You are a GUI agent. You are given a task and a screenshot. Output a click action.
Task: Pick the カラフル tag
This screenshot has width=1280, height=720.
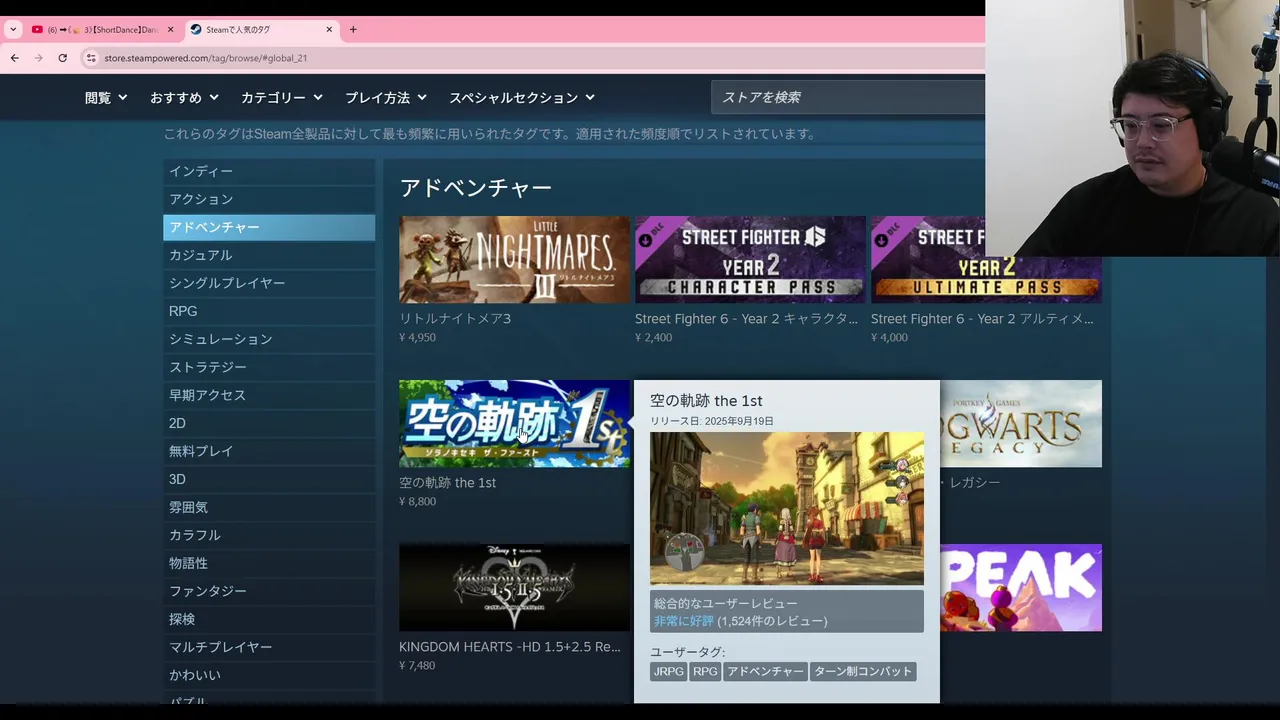click(269, 535)
